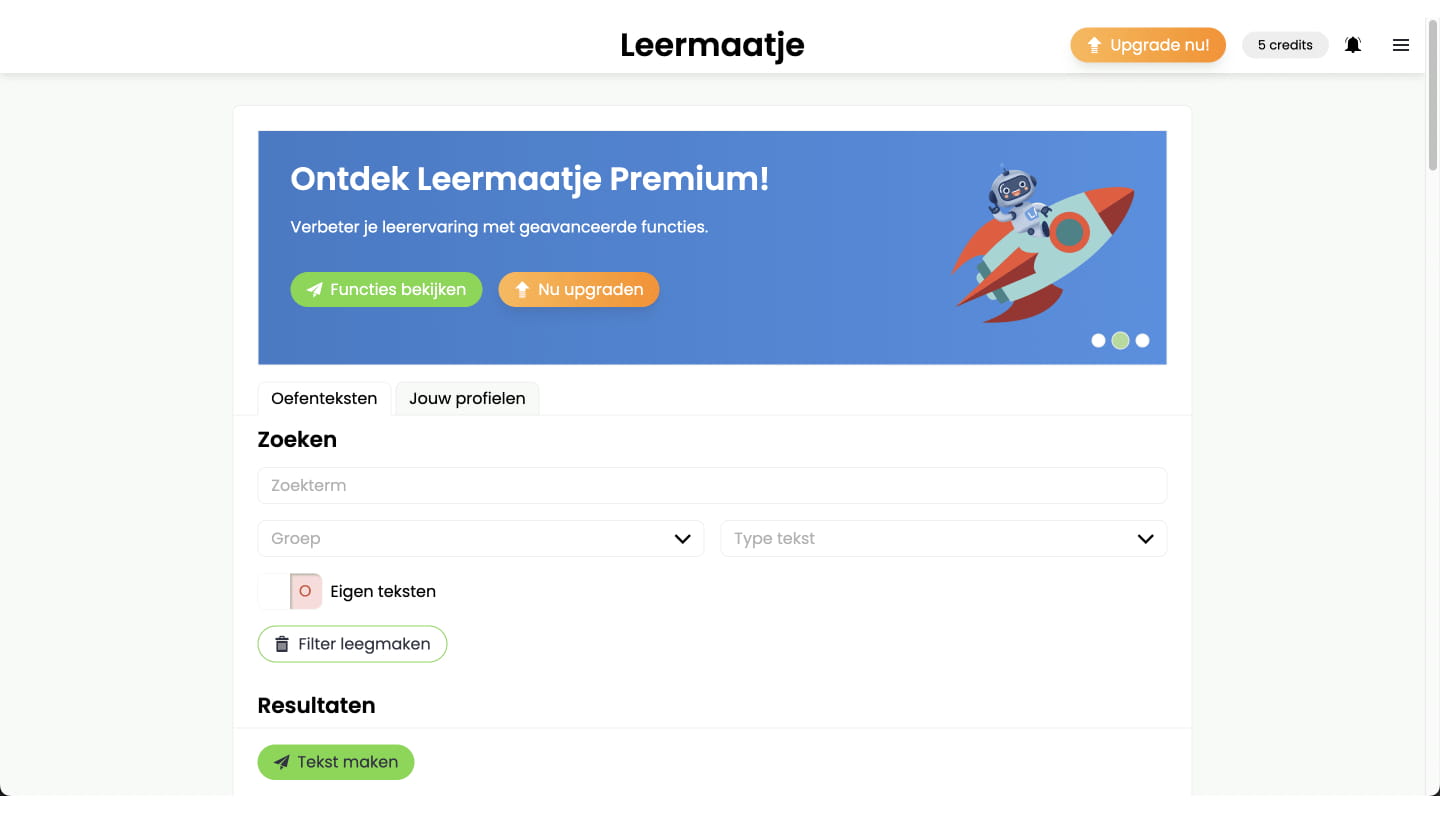Viewport: 1440px width, 813px height.
Task: Click the 5 credits badge
Action: [1285, 45]
